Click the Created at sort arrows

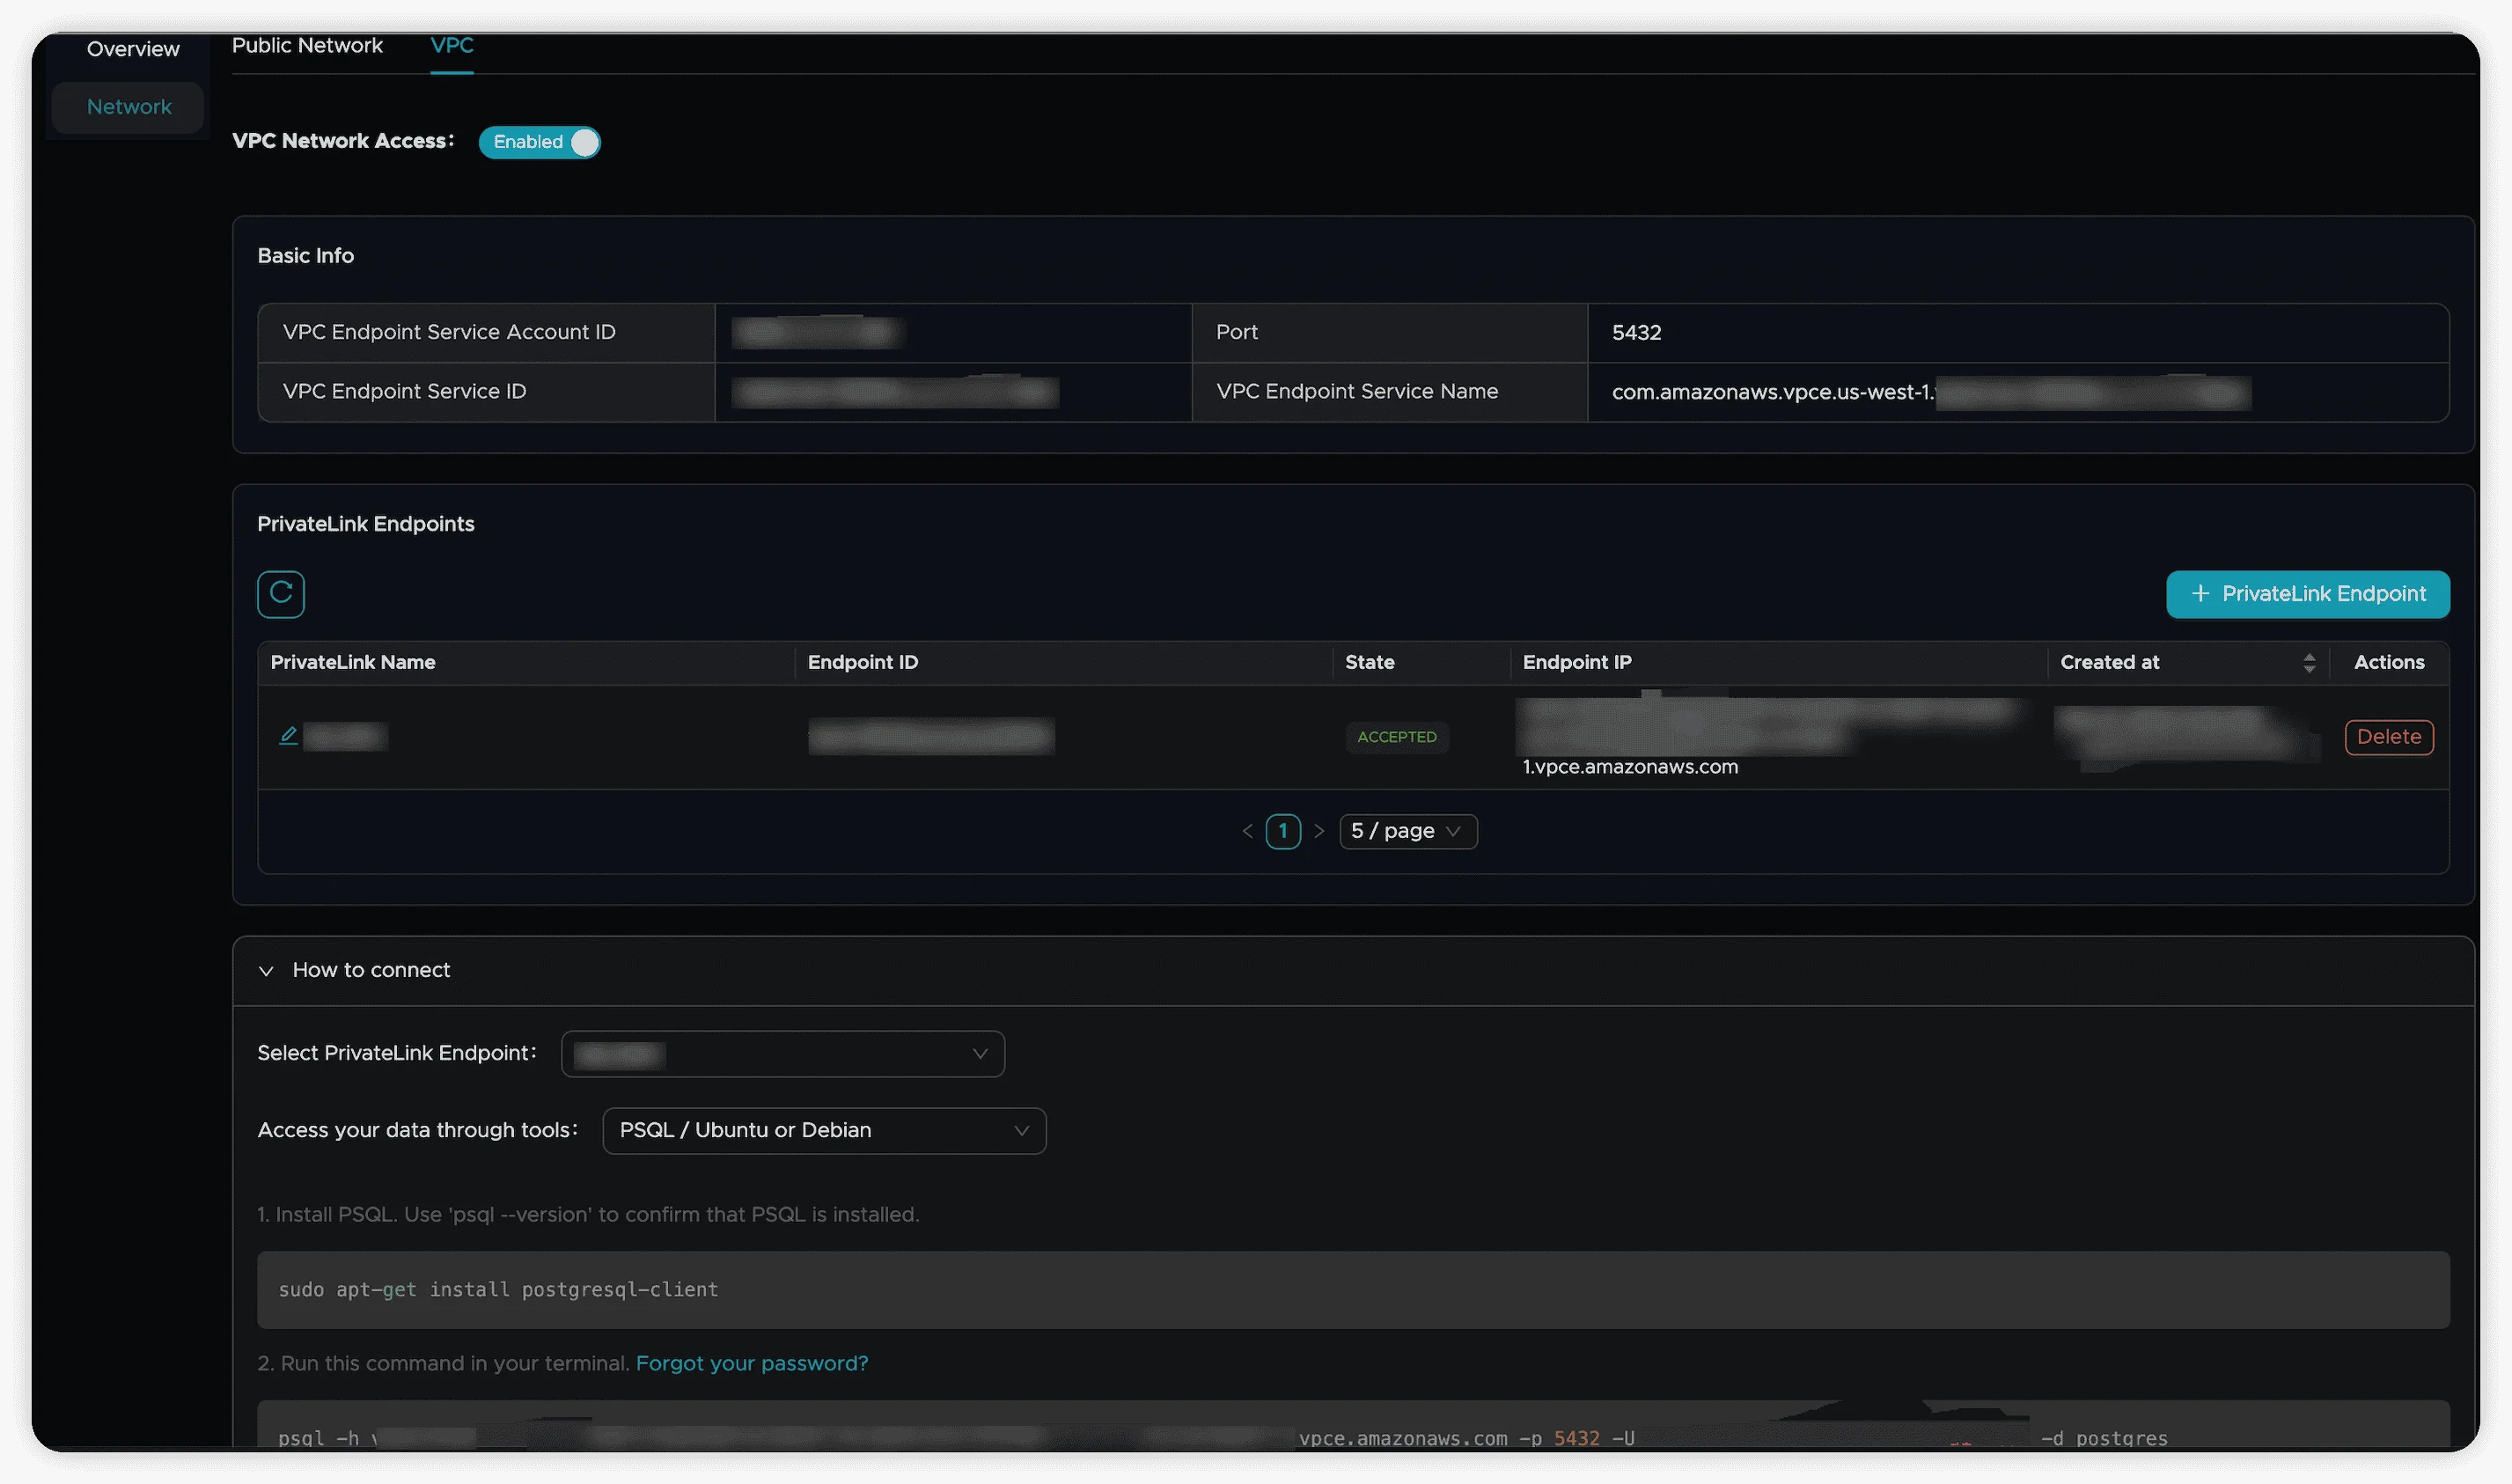point(2308,663)
